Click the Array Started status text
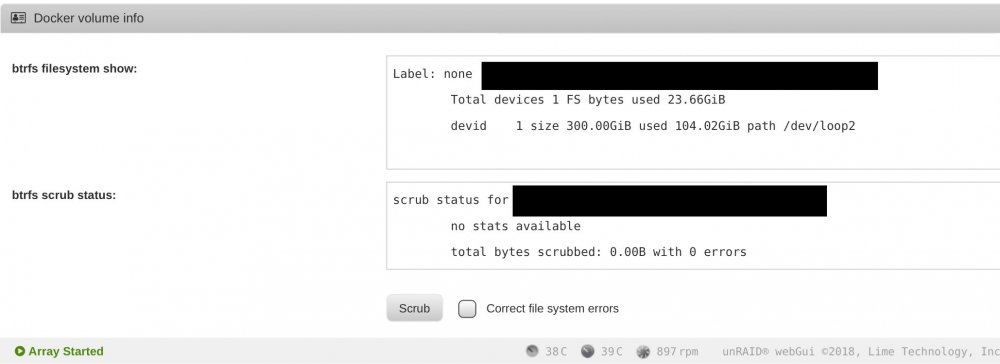Image resolution: width=1000 pixels, height=364 pixels. click(66, 351)
